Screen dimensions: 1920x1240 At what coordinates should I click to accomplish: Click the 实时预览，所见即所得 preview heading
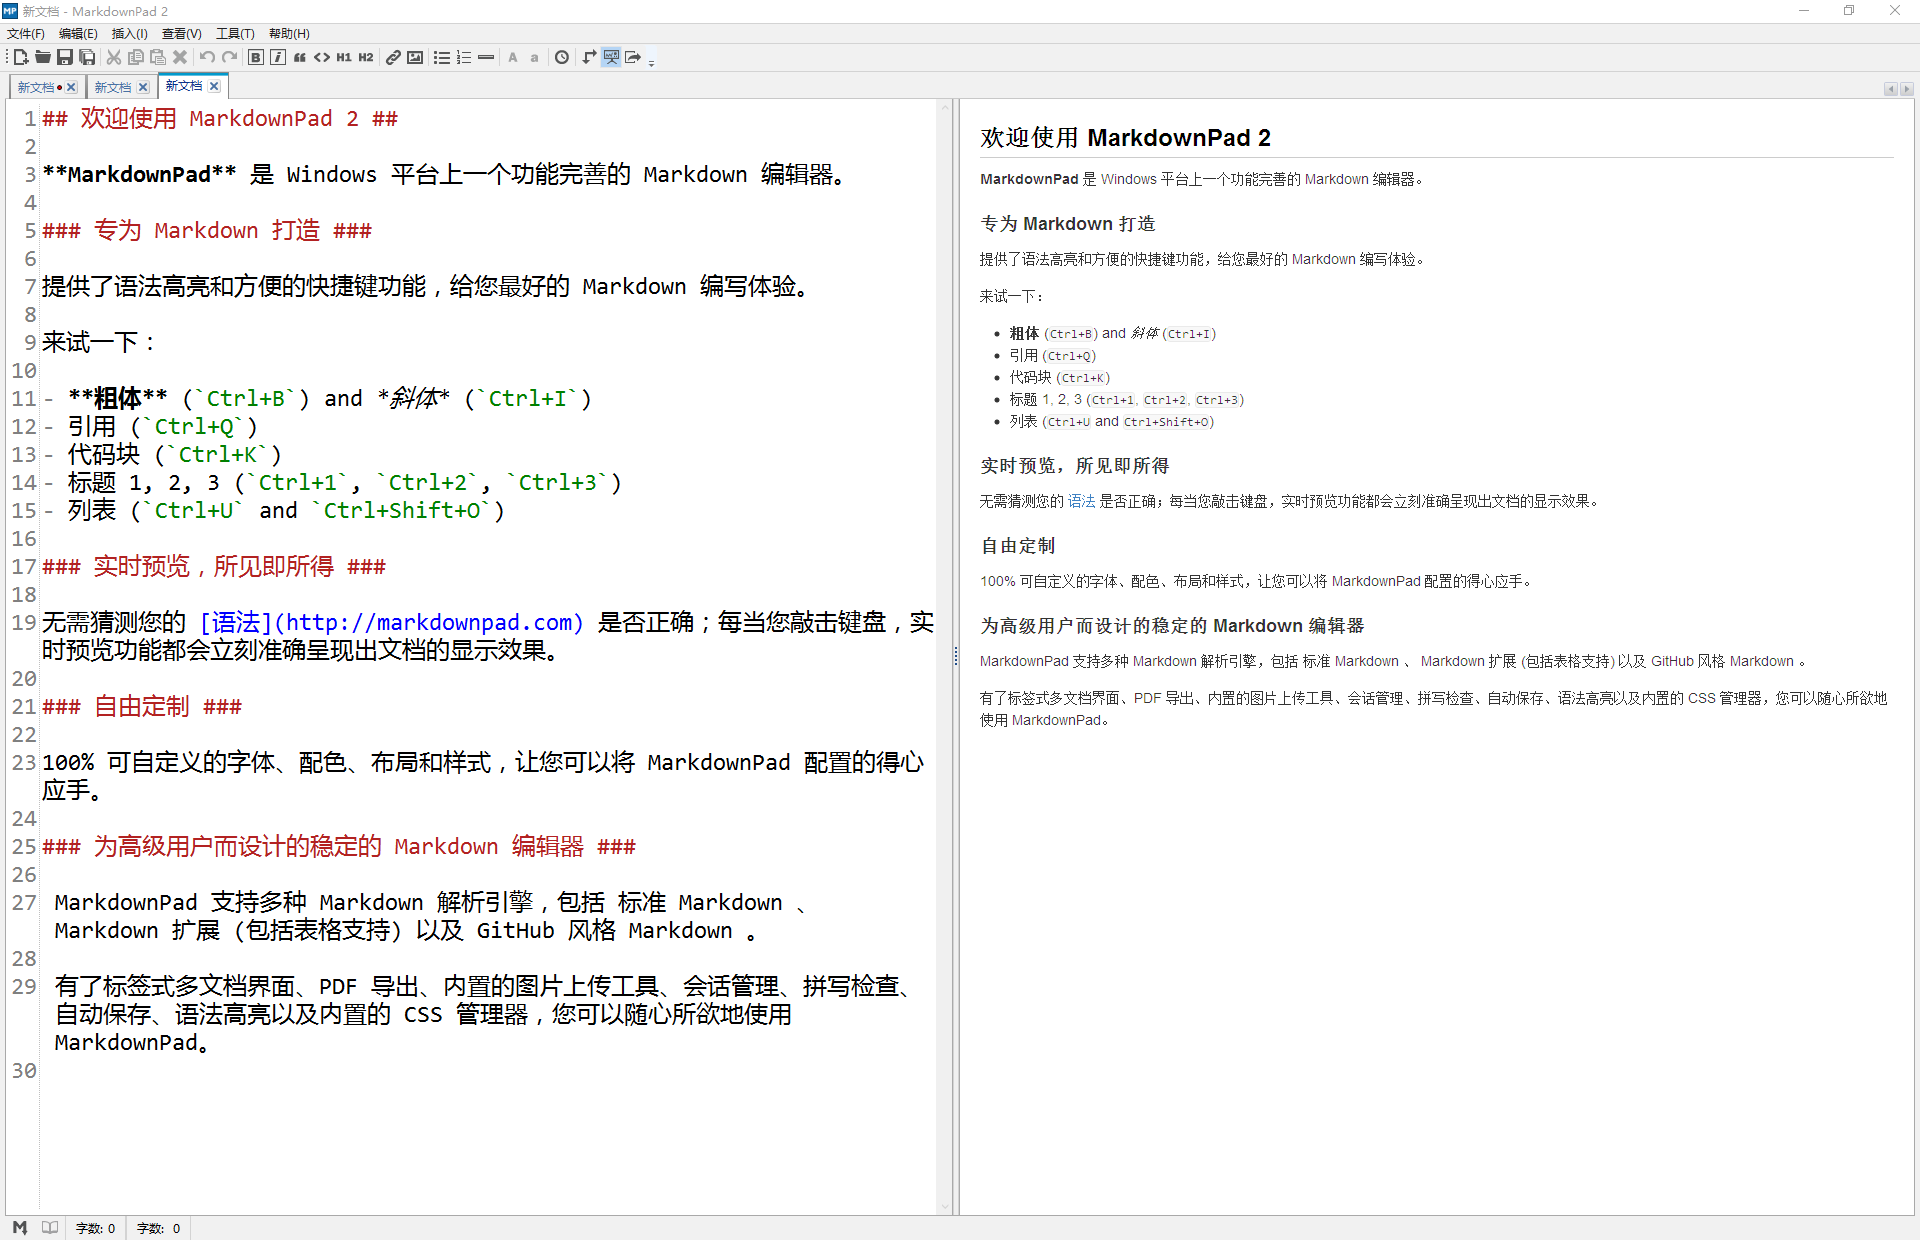point(1075,465)
